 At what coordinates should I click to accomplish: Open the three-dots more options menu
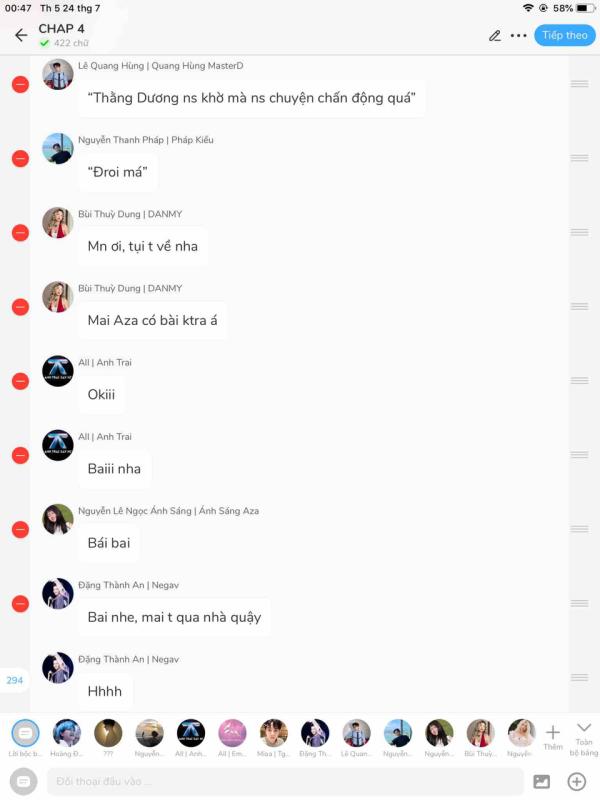click(518, 35)
